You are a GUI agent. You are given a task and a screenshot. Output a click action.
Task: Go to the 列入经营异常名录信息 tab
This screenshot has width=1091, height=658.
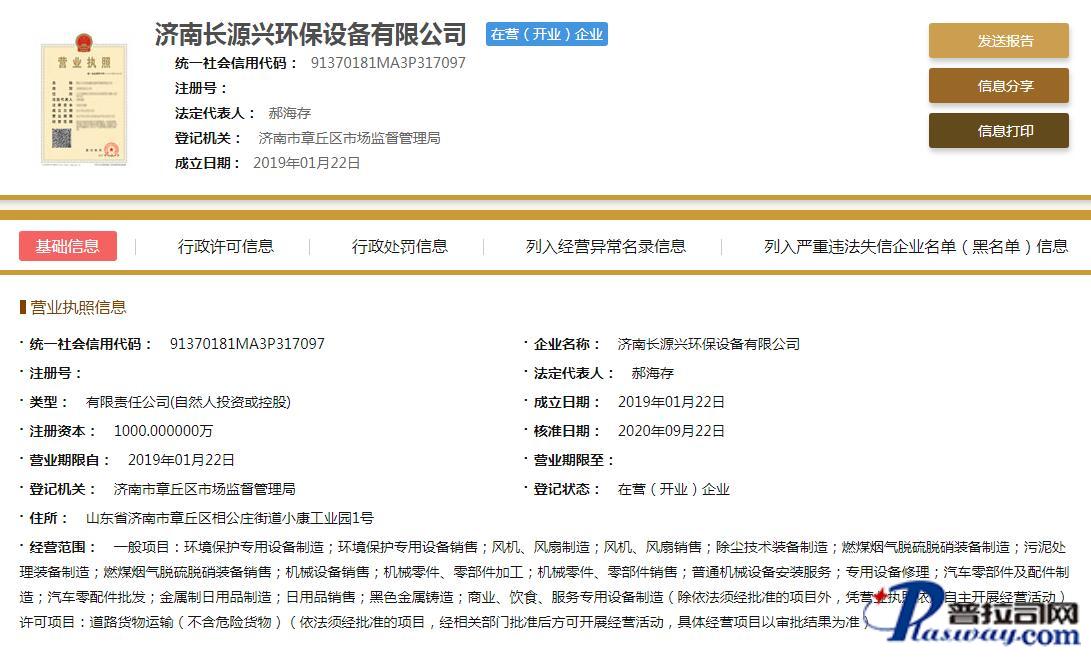(x=606, y=246)
